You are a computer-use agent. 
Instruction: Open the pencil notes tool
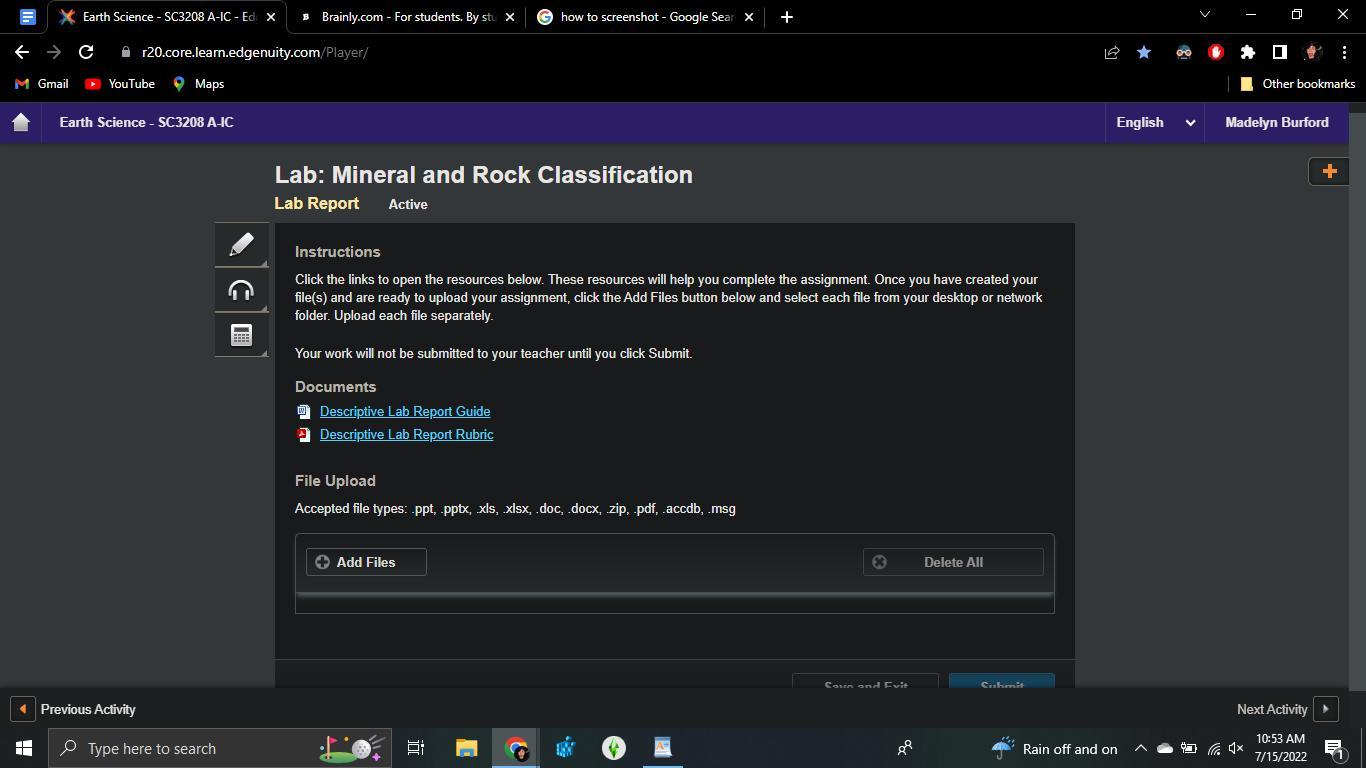241,245
